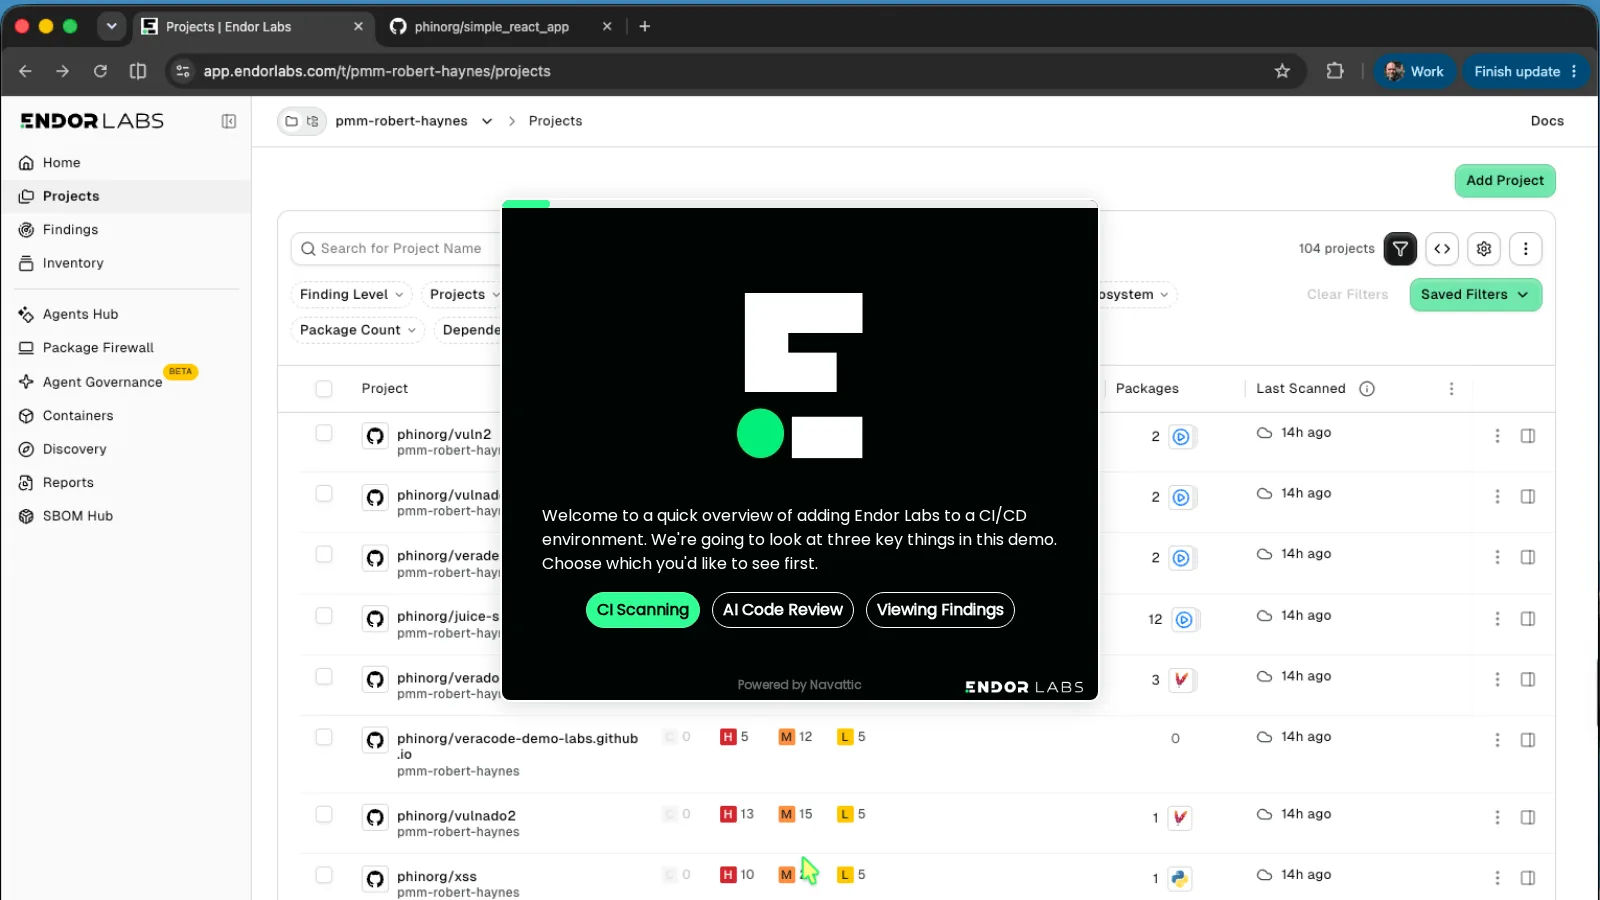
Task: Open a new browser tab
Action: 644,26
